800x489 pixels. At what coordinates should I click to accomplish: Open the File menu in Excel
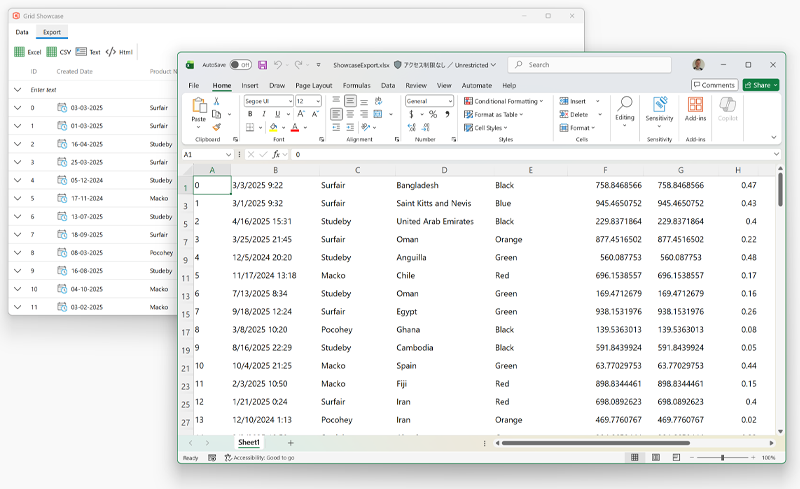click(x=194, y=85)
